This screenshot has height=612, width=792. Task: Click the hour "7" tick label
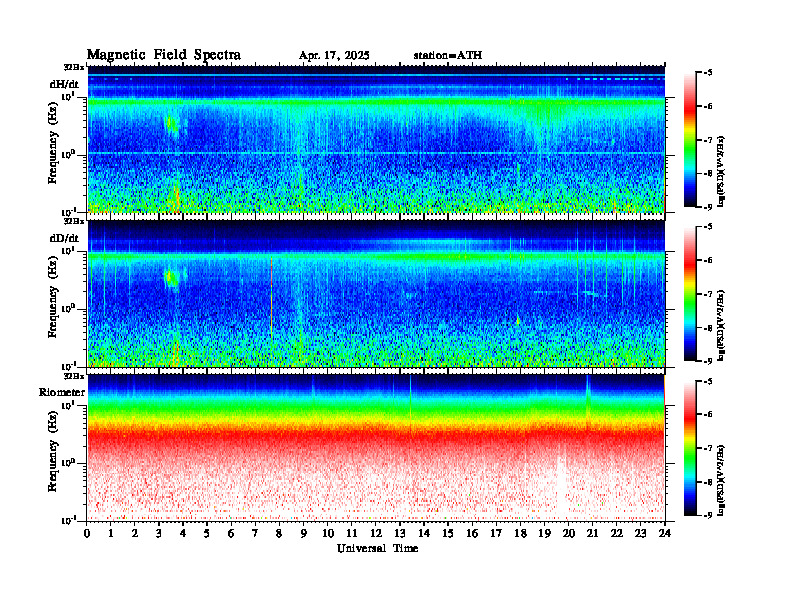pyautogui.click(x=256, y=533)
